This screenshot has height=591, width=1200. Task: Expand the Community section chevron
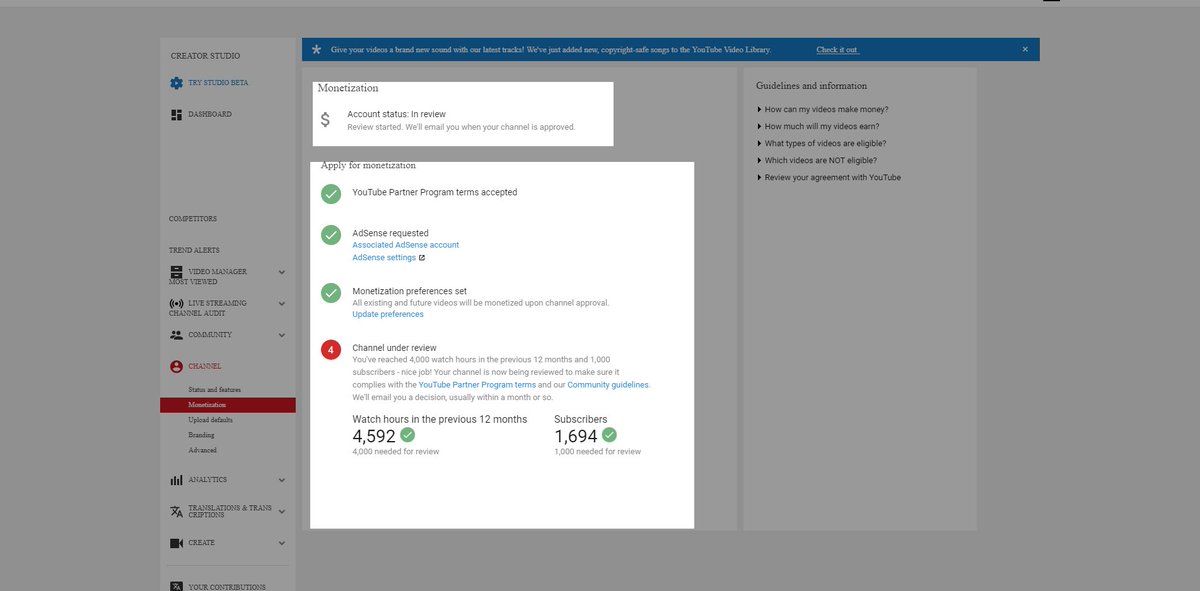(x=282, y=335)
